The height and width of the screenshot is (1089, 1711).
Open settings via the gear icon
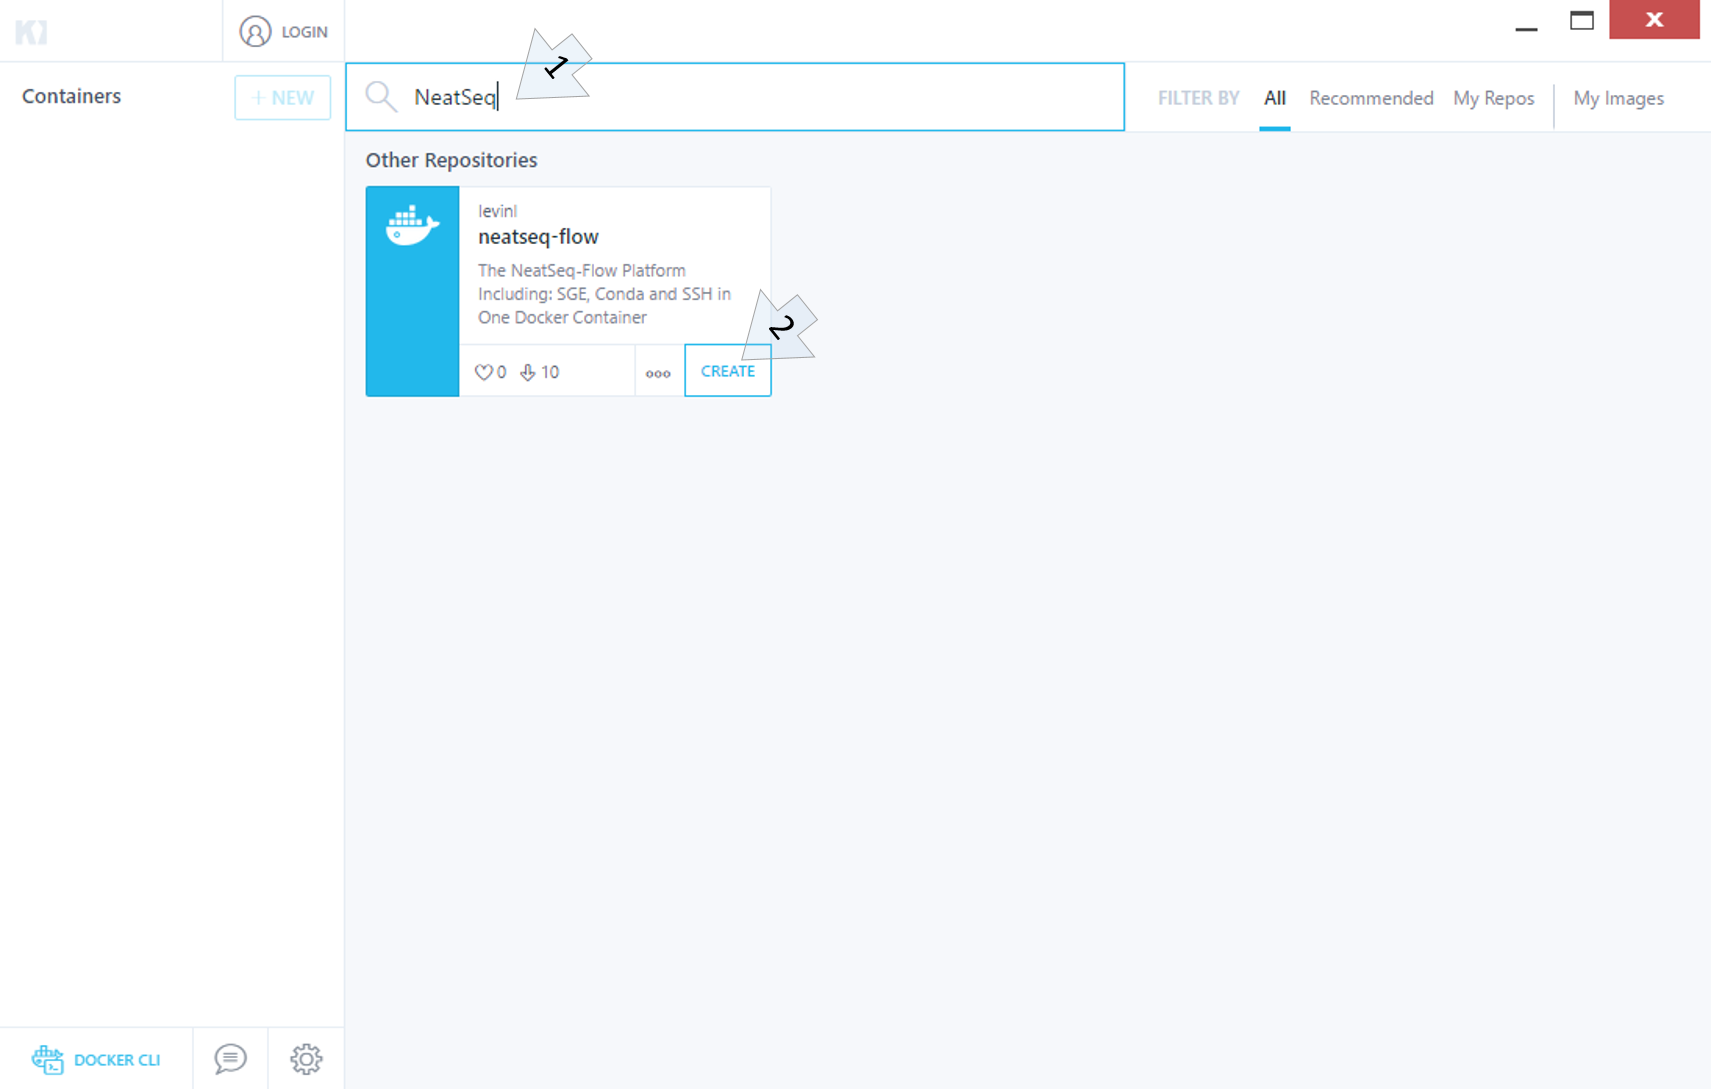(x=306, y=1058)
